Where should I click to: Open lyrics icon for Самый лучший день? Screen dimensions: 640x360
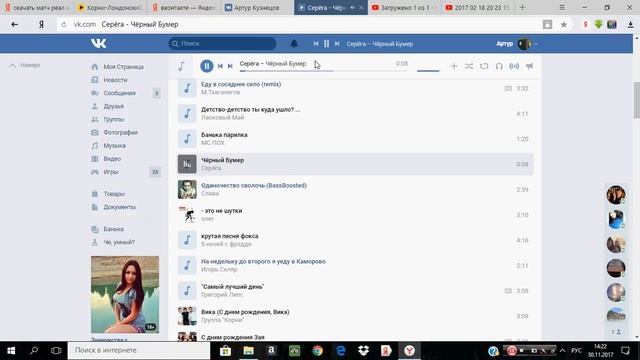[508, 291]
